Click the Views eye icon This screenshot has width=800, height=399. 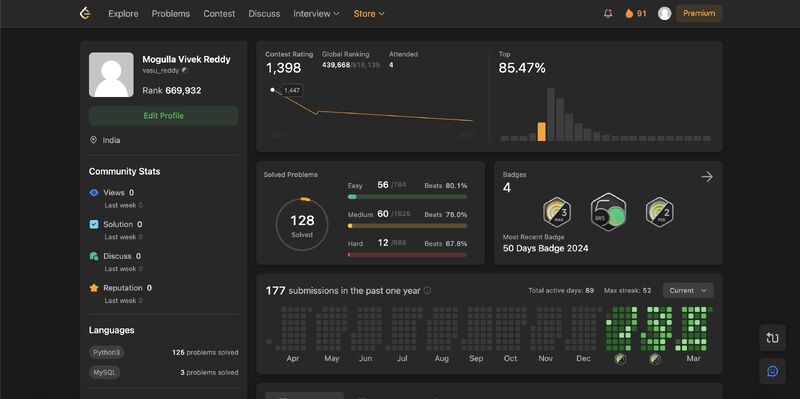tap(94, 193)
